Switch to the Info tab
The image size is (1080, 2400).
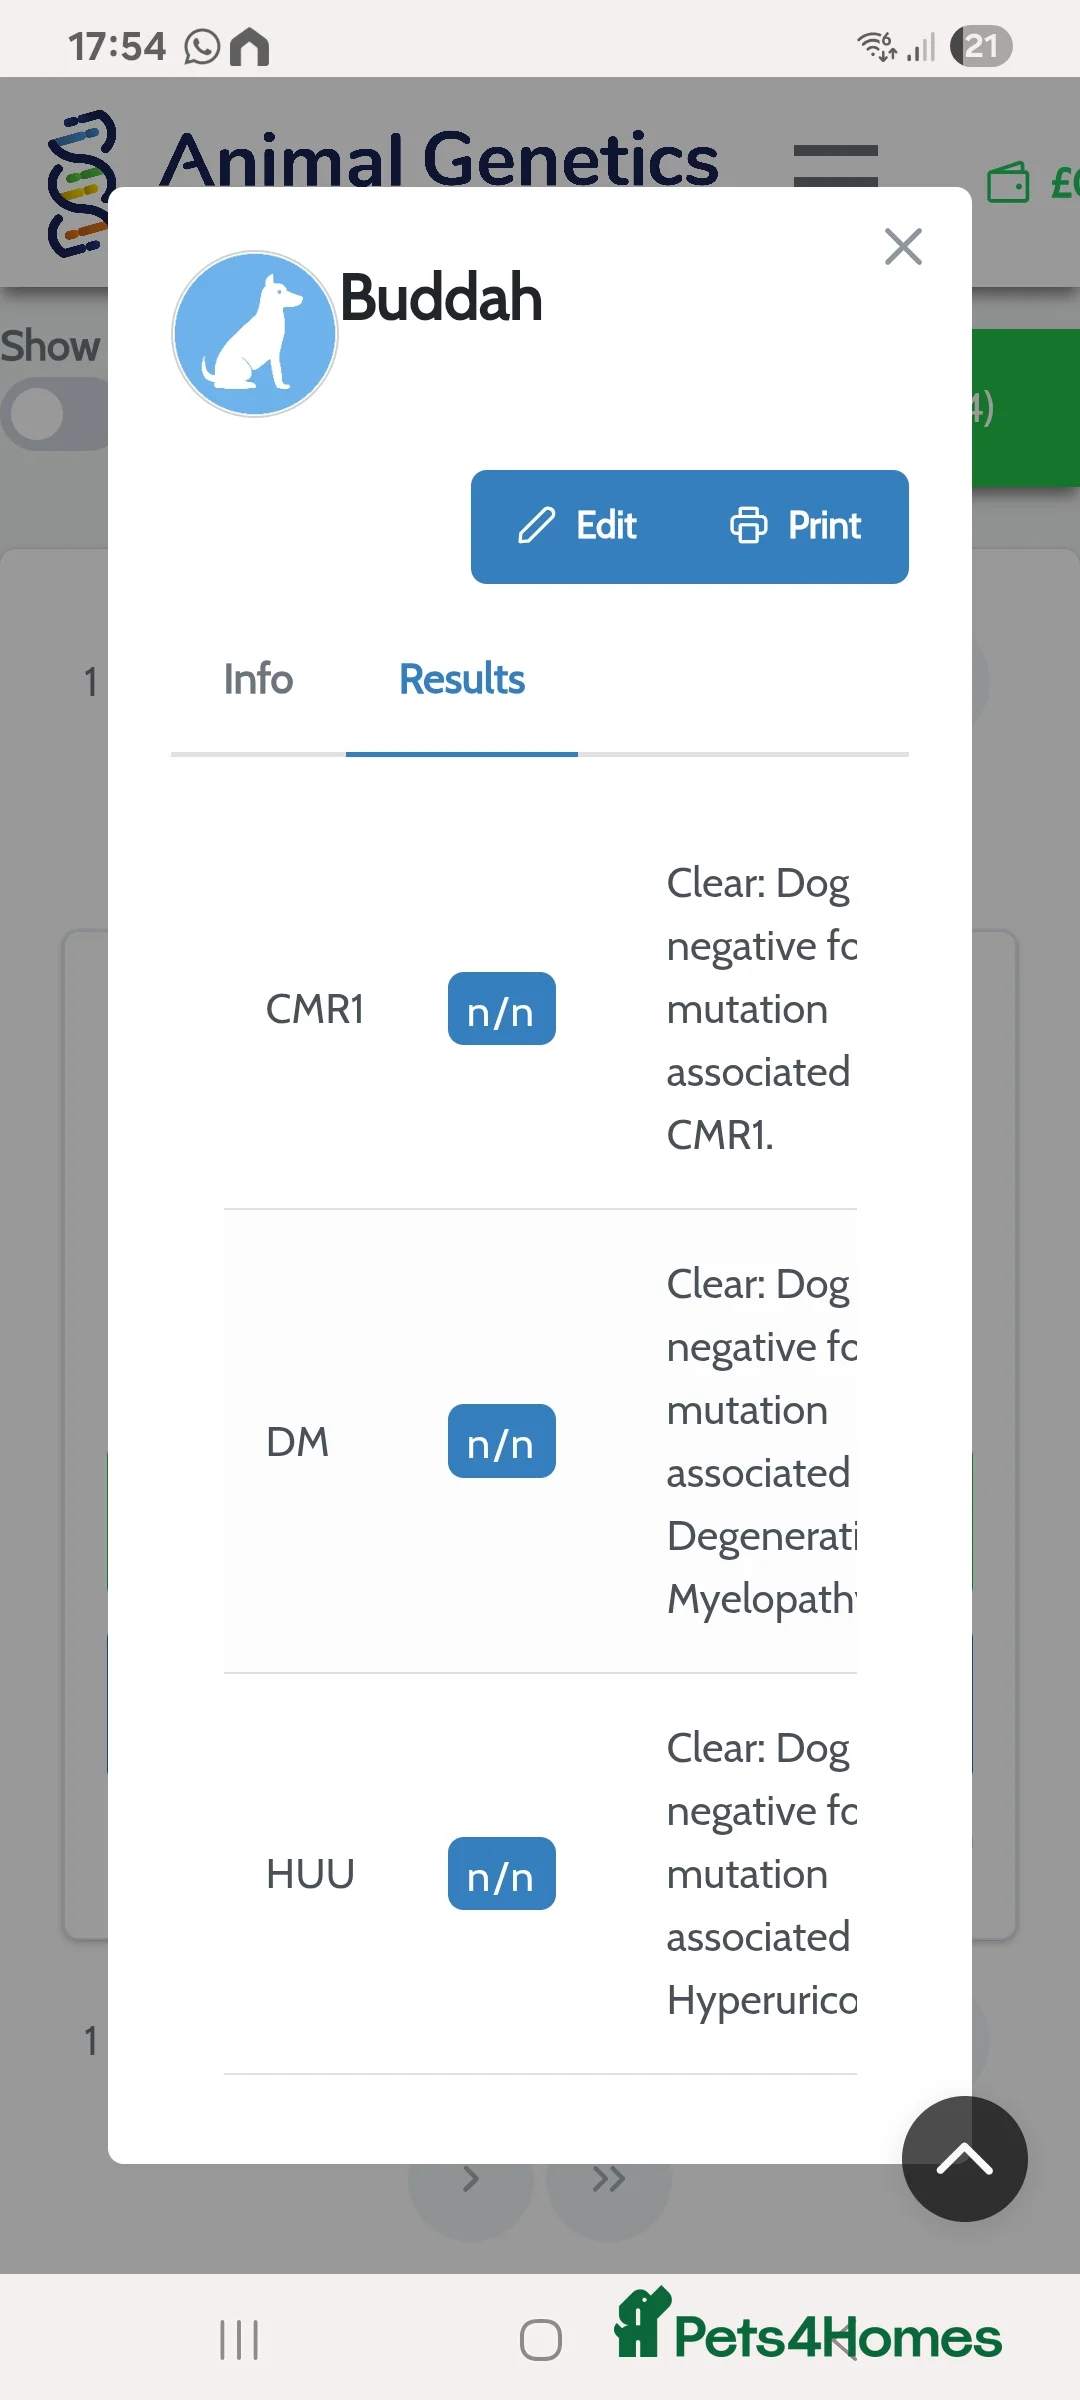point(258,680)
